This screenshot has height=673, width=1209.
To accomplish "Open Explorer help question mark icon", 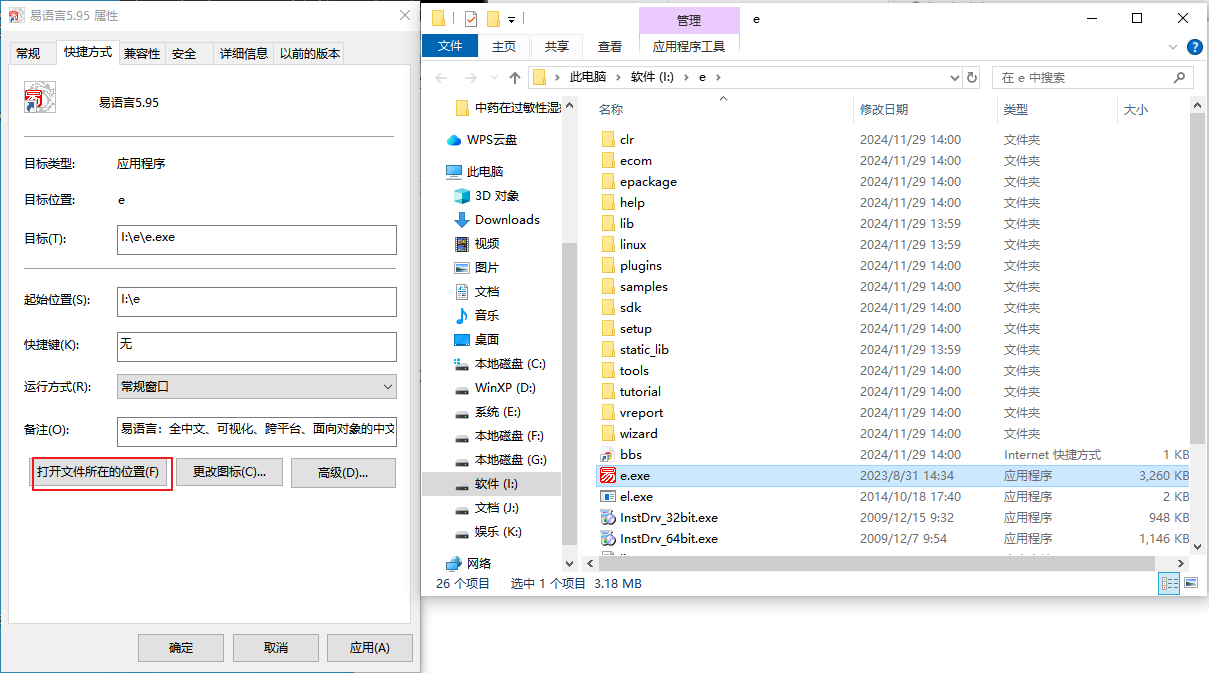I will (1194, 47).
